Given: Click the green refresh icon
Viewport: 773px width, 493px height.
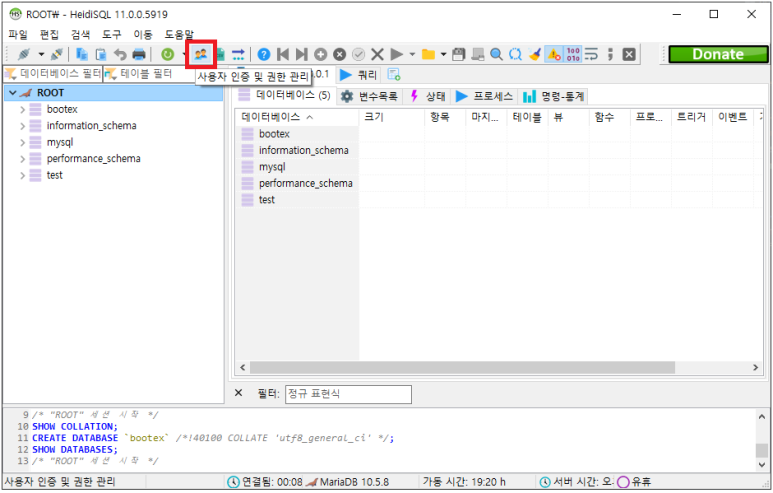Looking at the screenshot, I should click(x=168, y=54).
